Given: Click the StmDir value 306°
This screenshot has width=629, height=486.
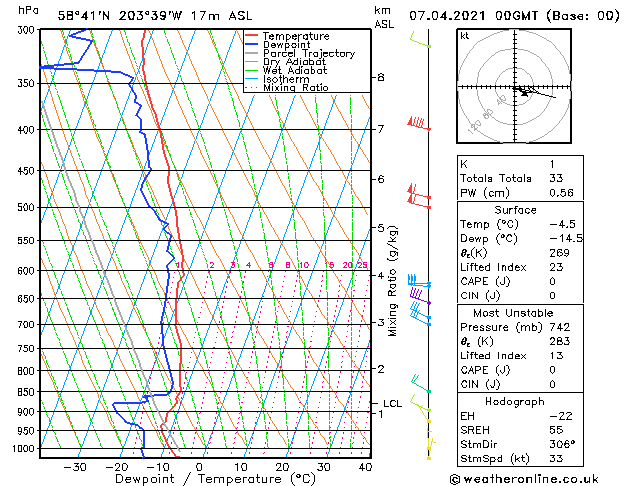Looking at the screenshot, I should [562, 445].
